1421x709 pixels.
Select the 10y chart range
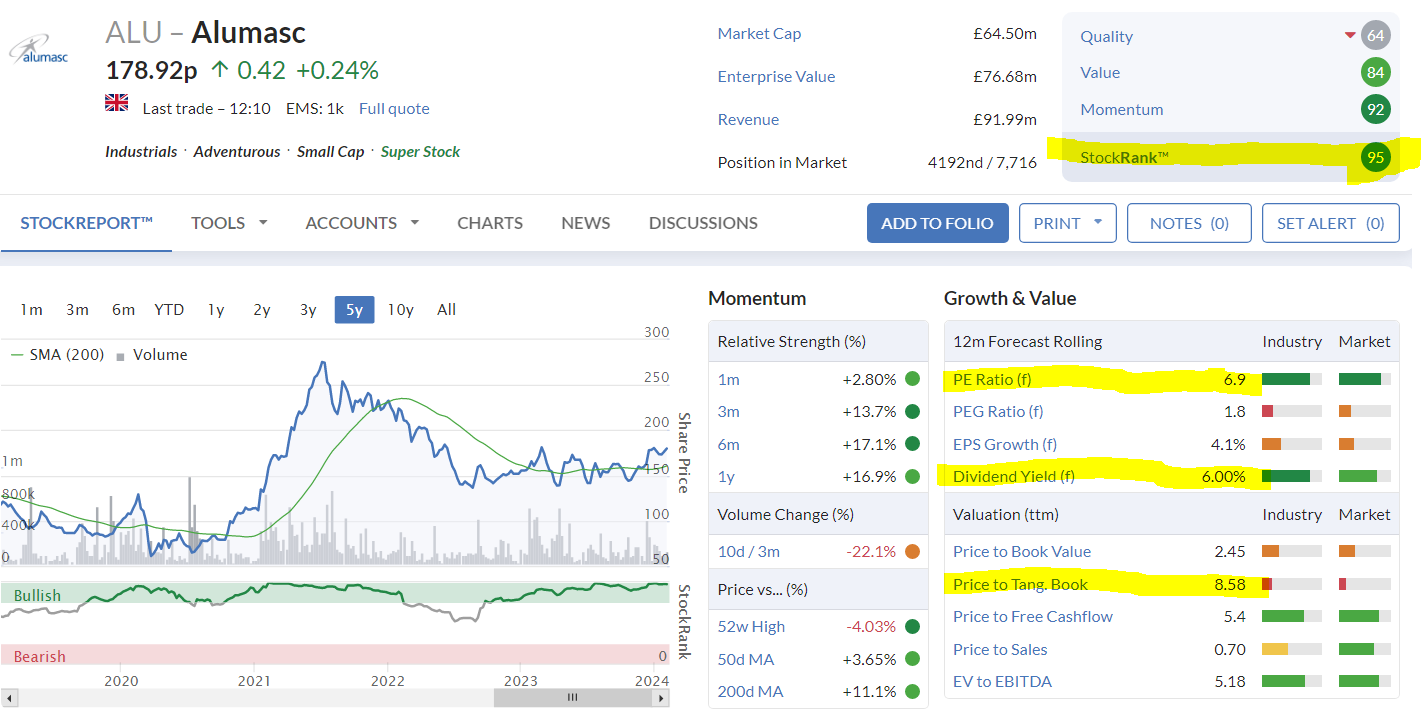(400, 309)
